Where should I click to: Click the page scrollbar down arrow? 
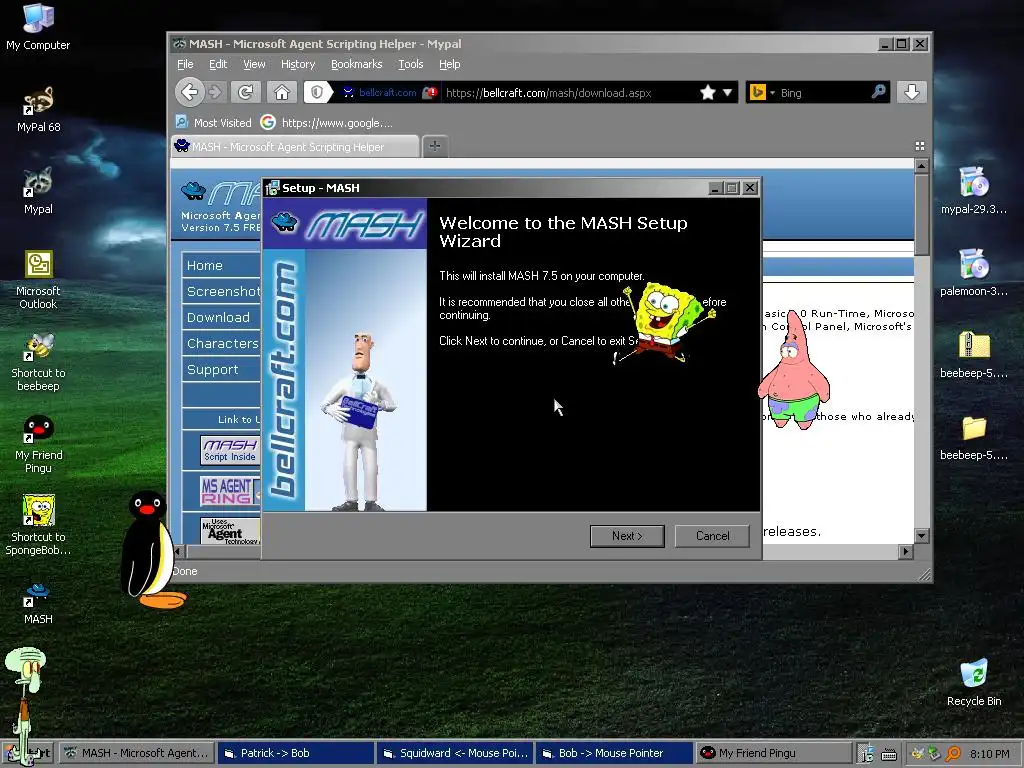[x=921, y=536]
